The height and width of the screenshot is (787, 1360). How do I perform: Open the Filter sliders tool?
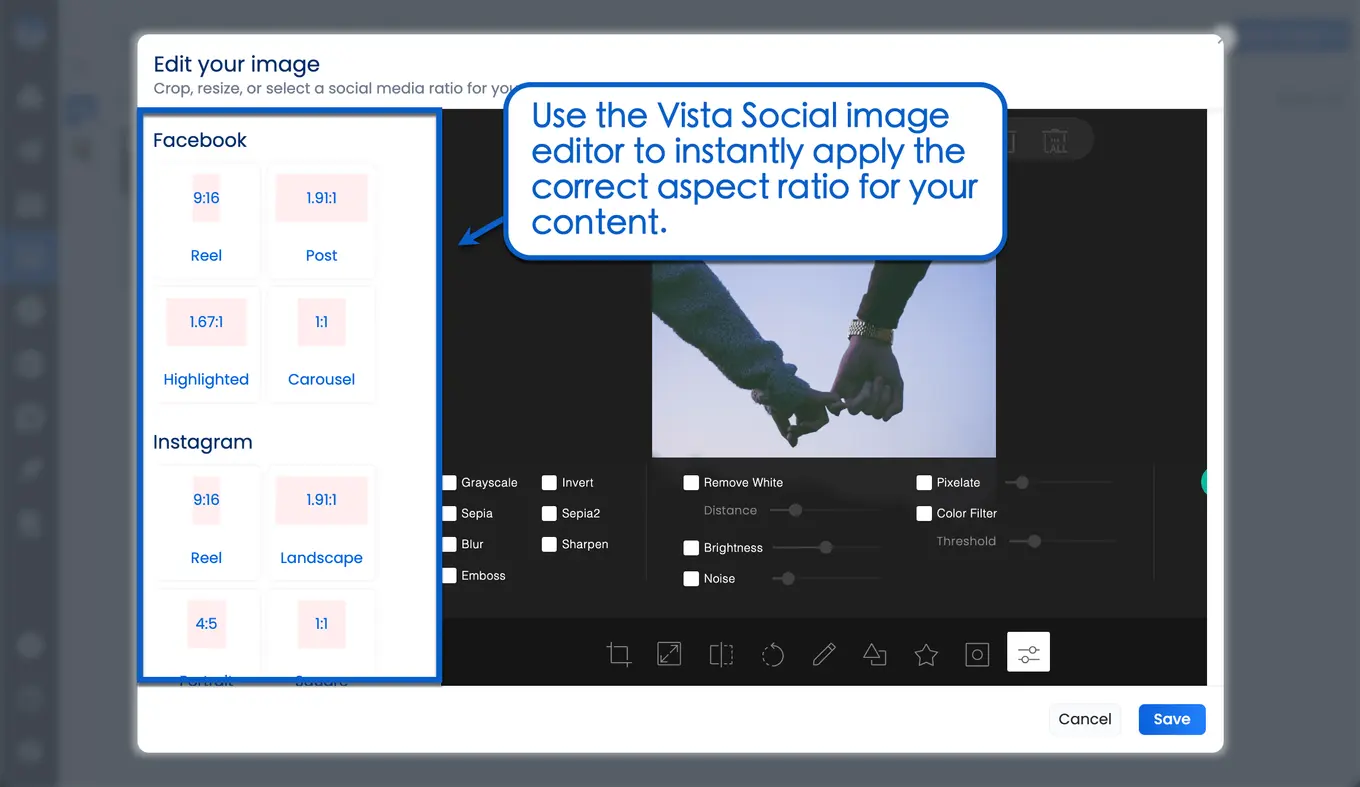pyautogui.click(x=1028, y=653)
